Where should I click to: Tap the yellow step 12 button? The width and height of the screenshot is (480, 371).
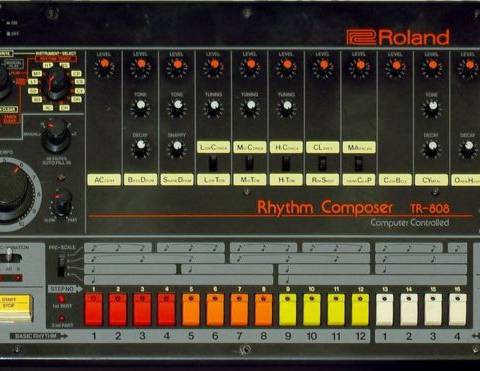tap(360, 309)
